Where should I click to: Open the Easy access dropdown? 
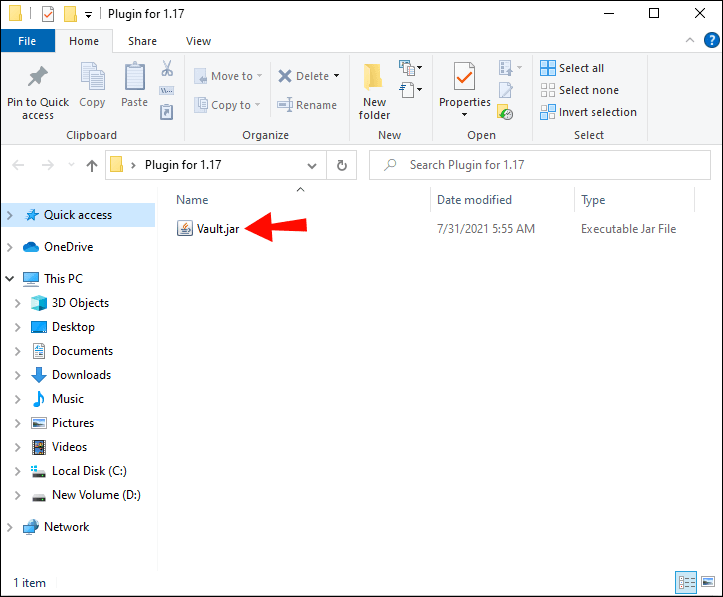pos(410,89)
